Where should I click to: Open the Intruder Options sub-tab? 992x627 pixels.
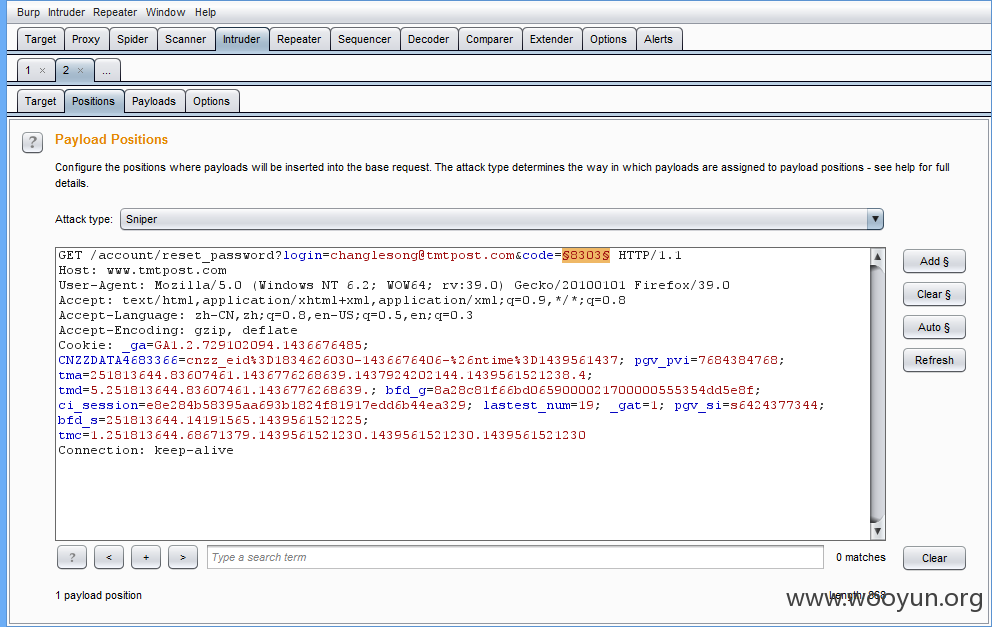pyautogui.click(x=211, y=101)
